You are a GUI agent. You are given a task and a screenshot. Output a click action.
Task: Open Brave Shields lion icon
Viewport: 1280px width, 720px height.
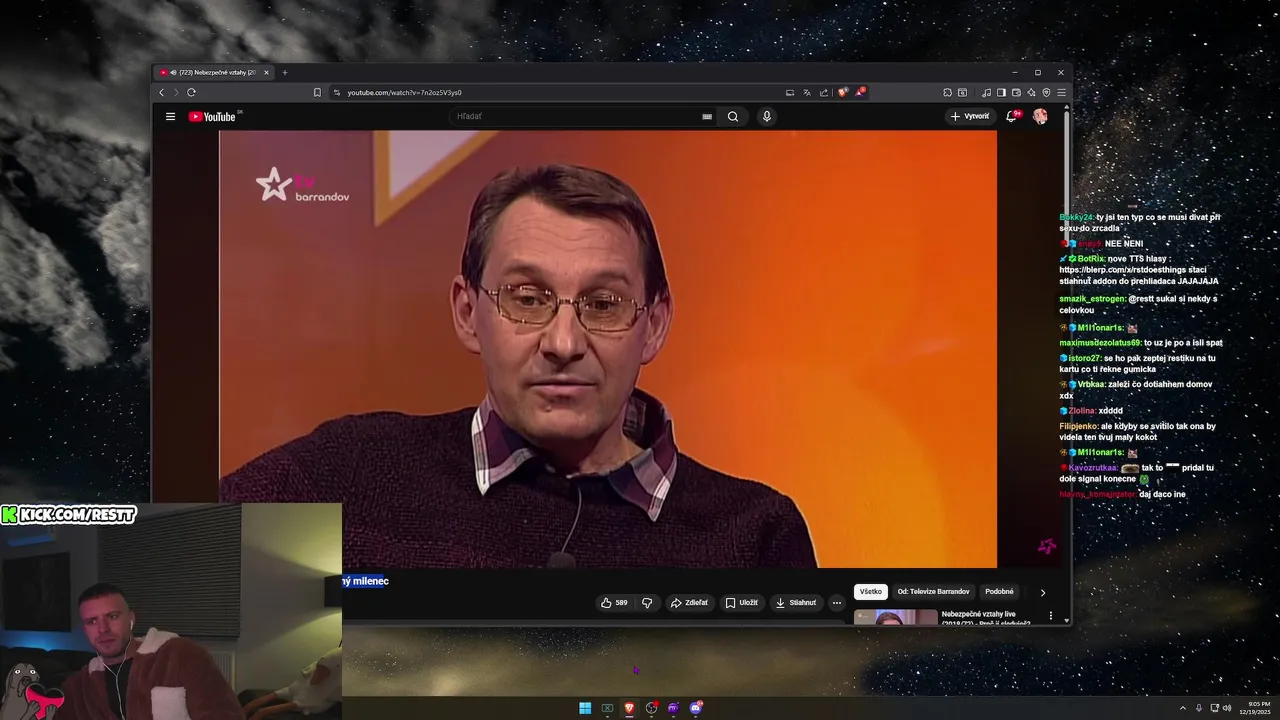click(x=843, y=92)
